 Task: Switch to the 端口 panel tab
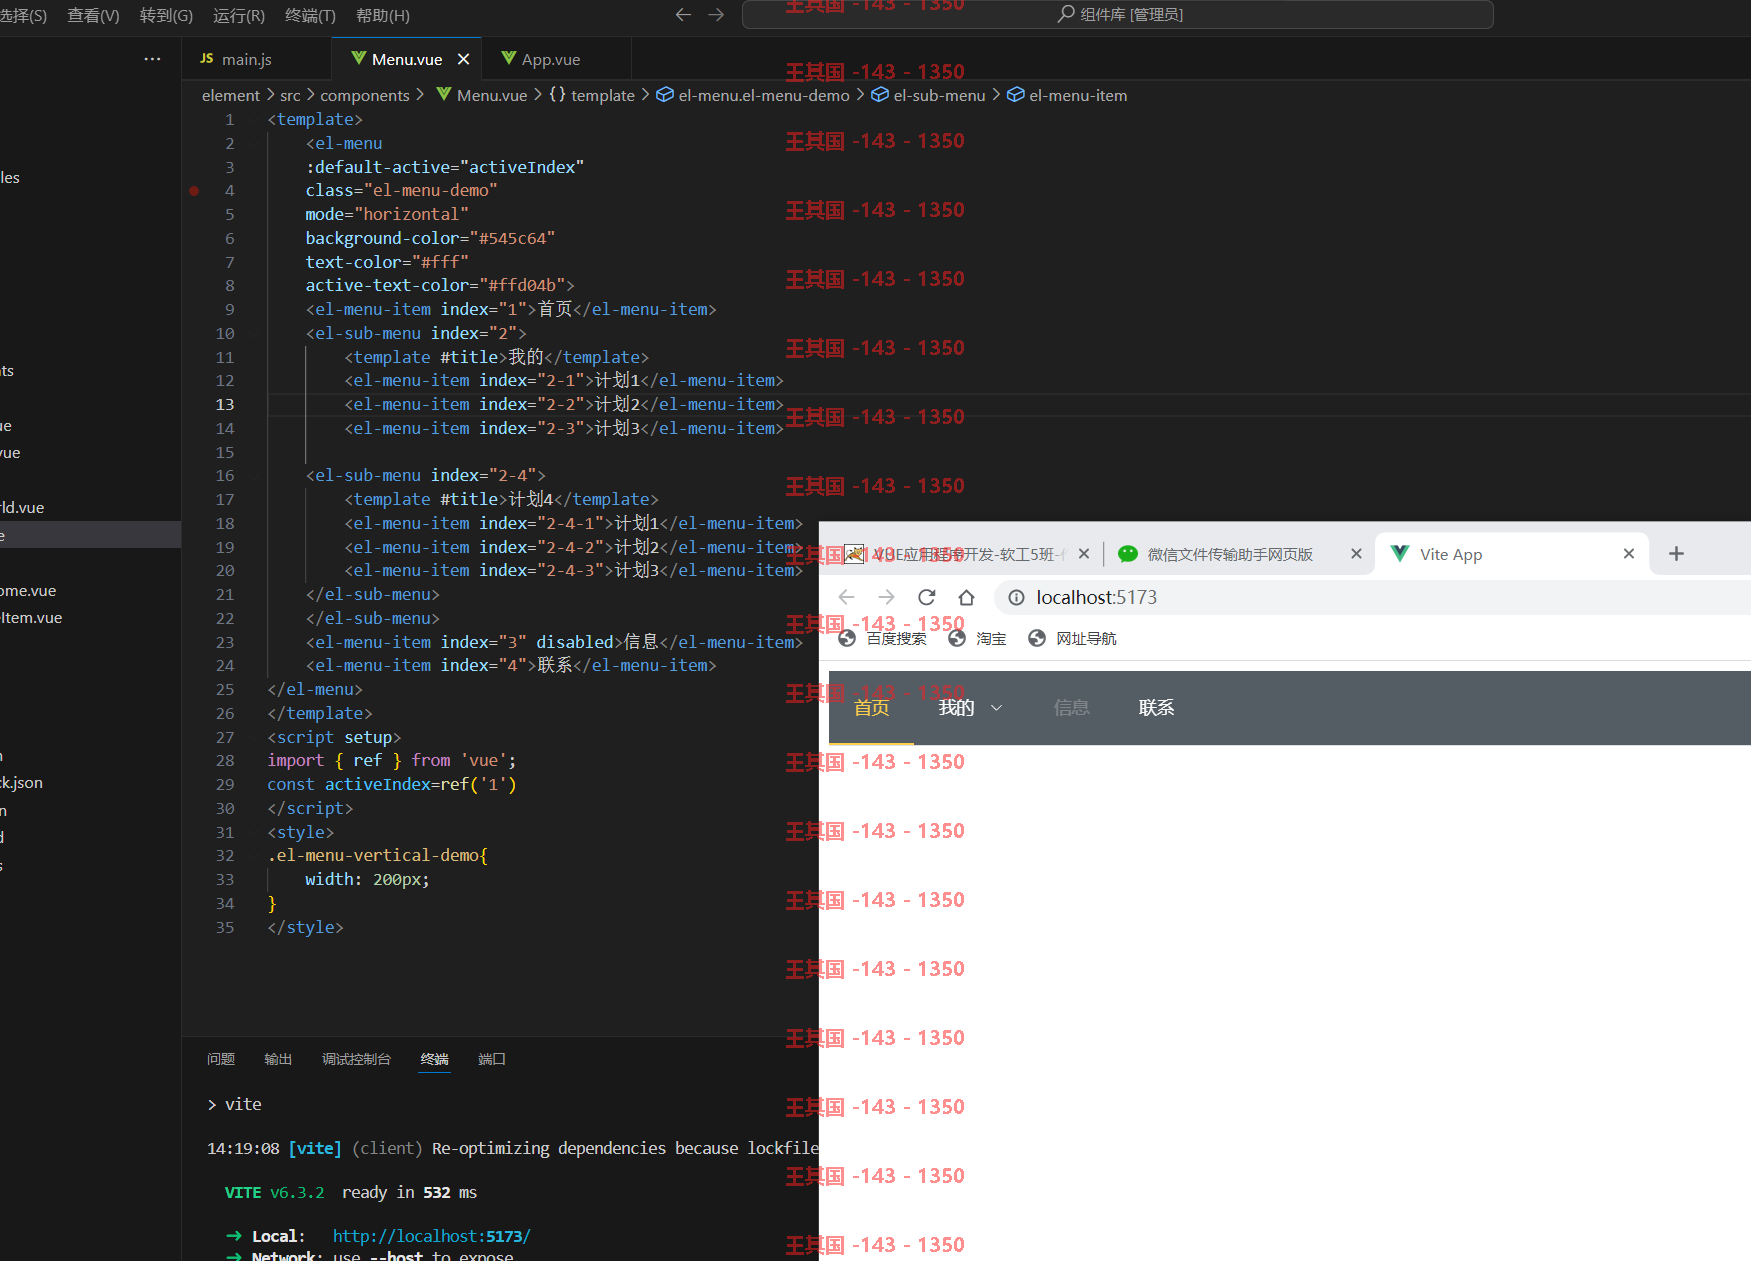pyautogui.click(x=492, y=1059)
